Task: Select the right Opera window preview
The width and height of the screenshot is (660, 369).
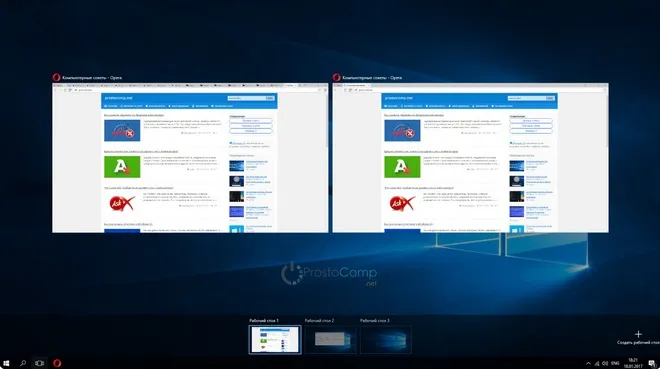Action: [470, 158]
